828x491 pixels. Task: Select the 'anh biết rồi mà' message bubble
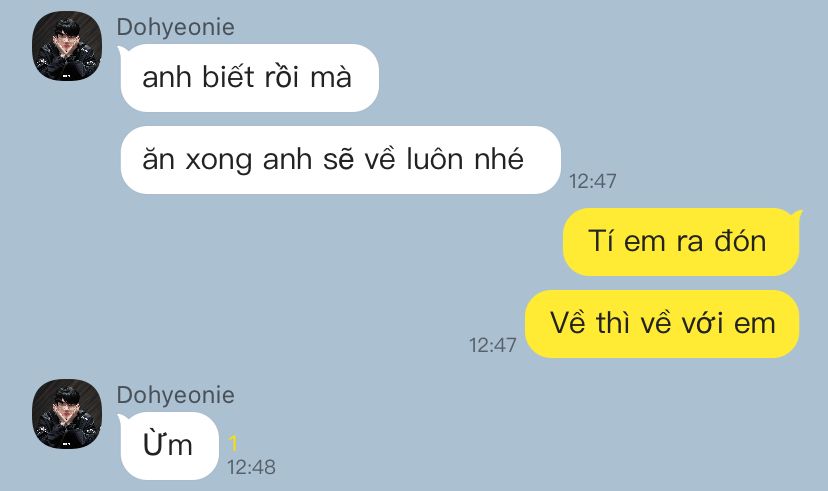[249, 78]
